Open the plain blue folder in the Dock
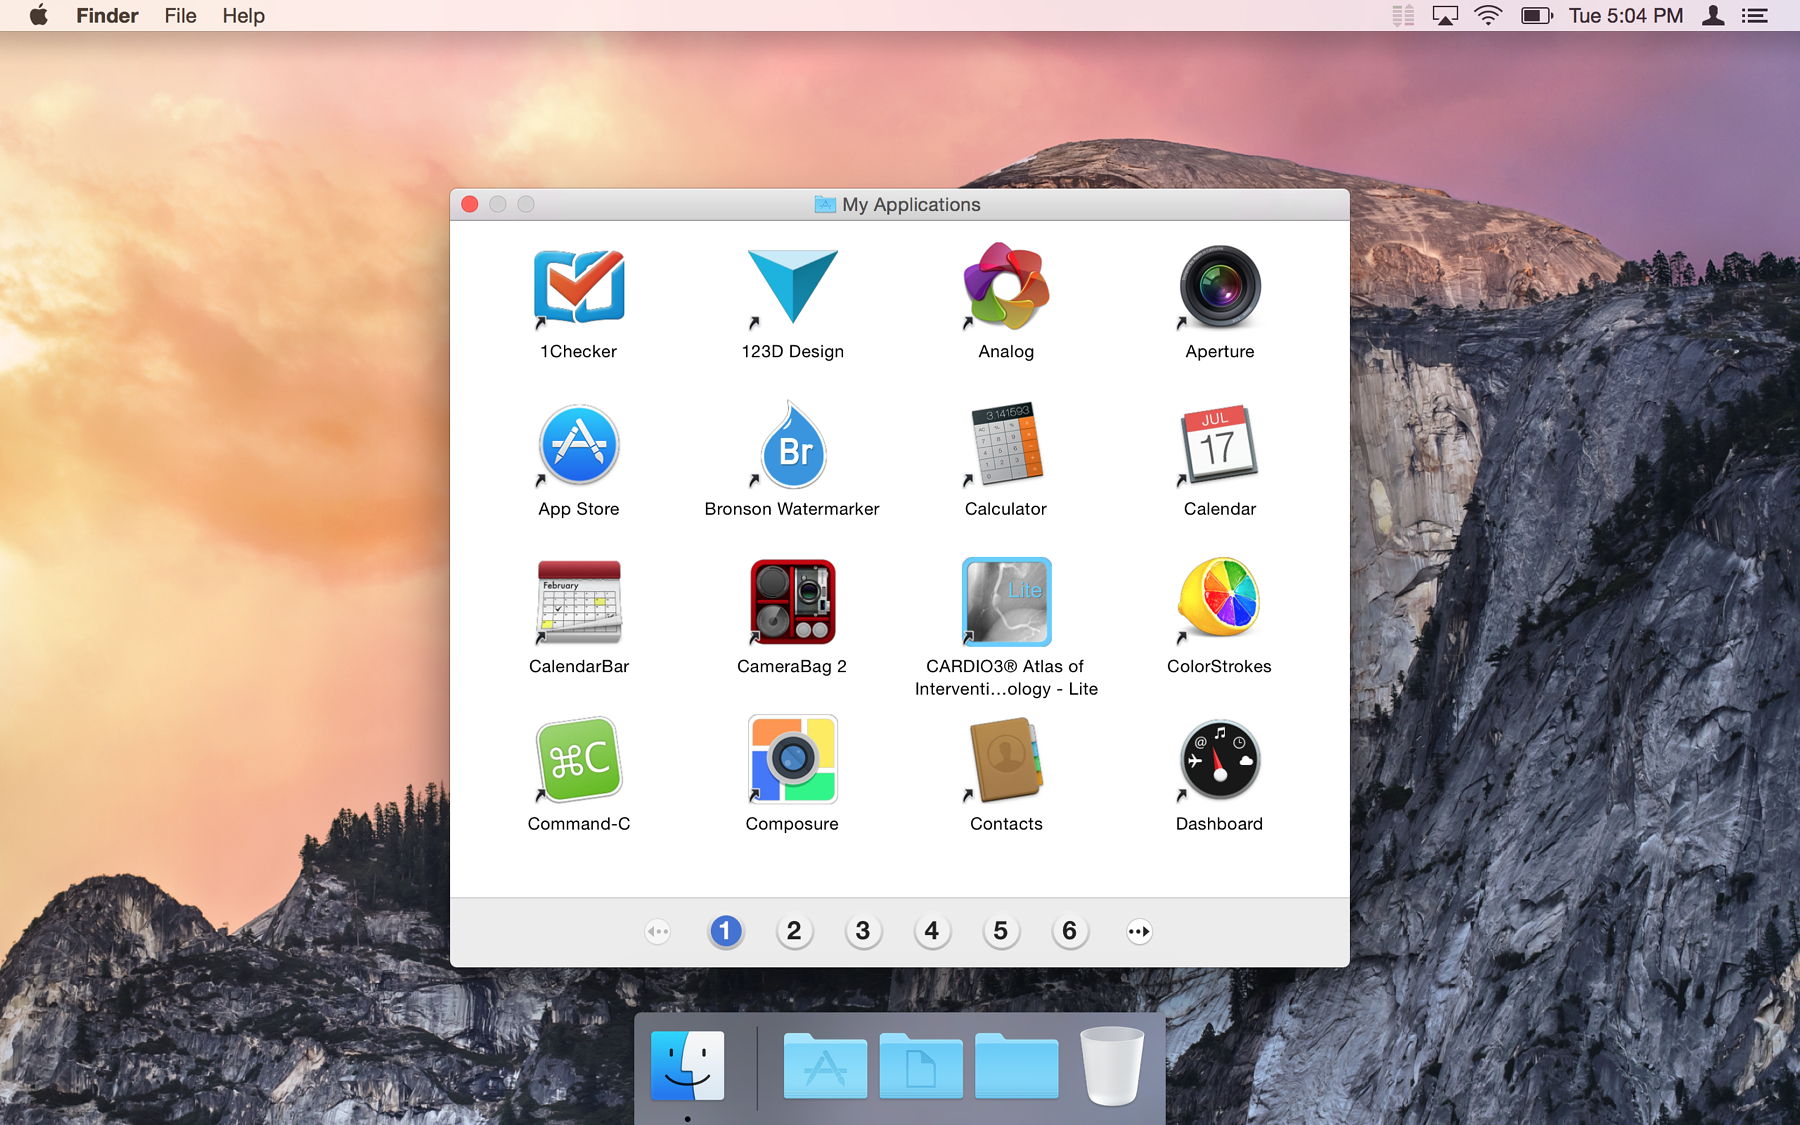The image size is (1800, 1125). tap(1017, 1066)
